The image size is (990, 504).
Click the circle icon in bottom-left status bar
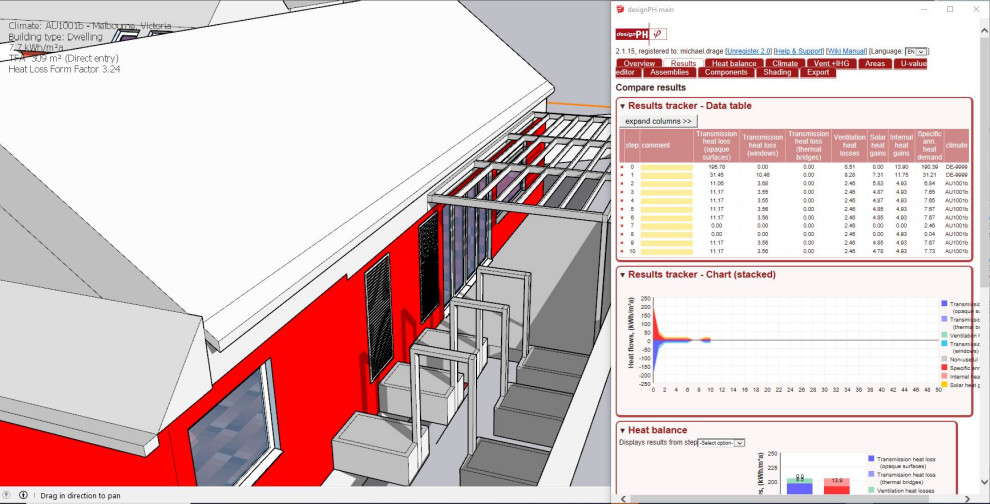8,495
